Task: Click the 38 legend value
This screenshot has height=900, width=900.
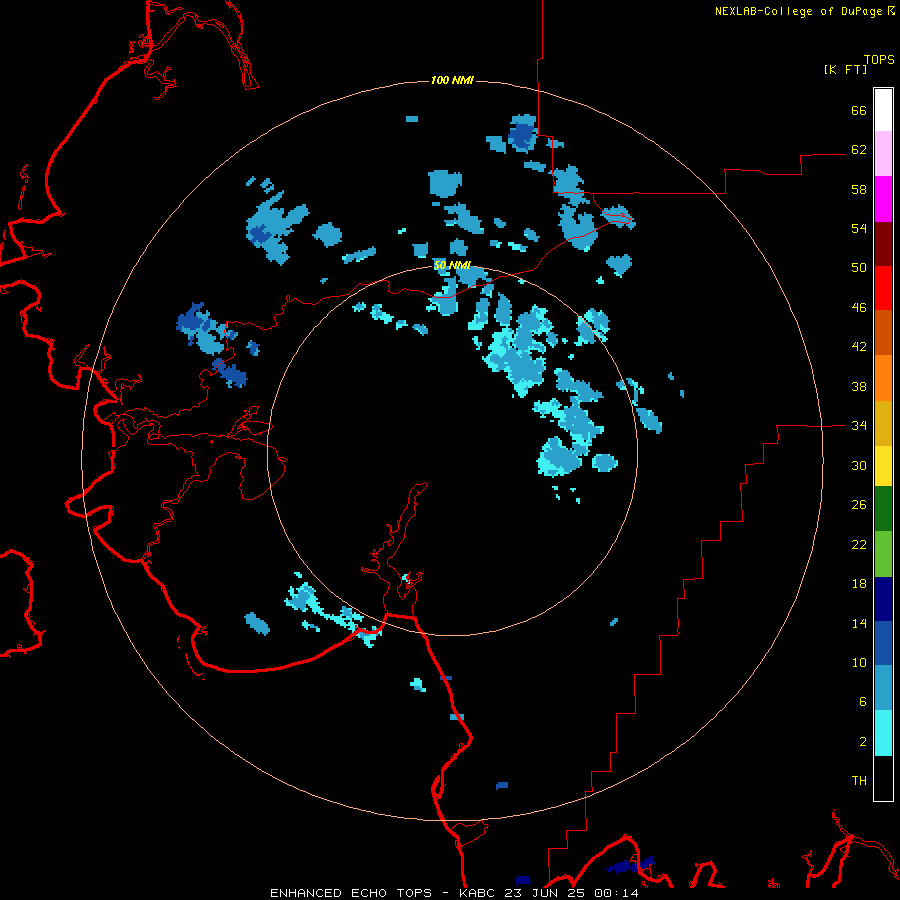Action: point(859,387)
